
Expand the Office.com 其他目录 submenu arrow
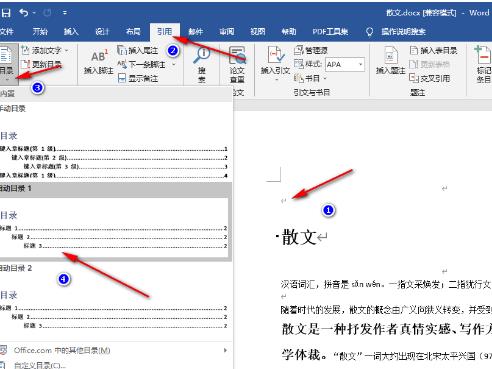[226, 350]
